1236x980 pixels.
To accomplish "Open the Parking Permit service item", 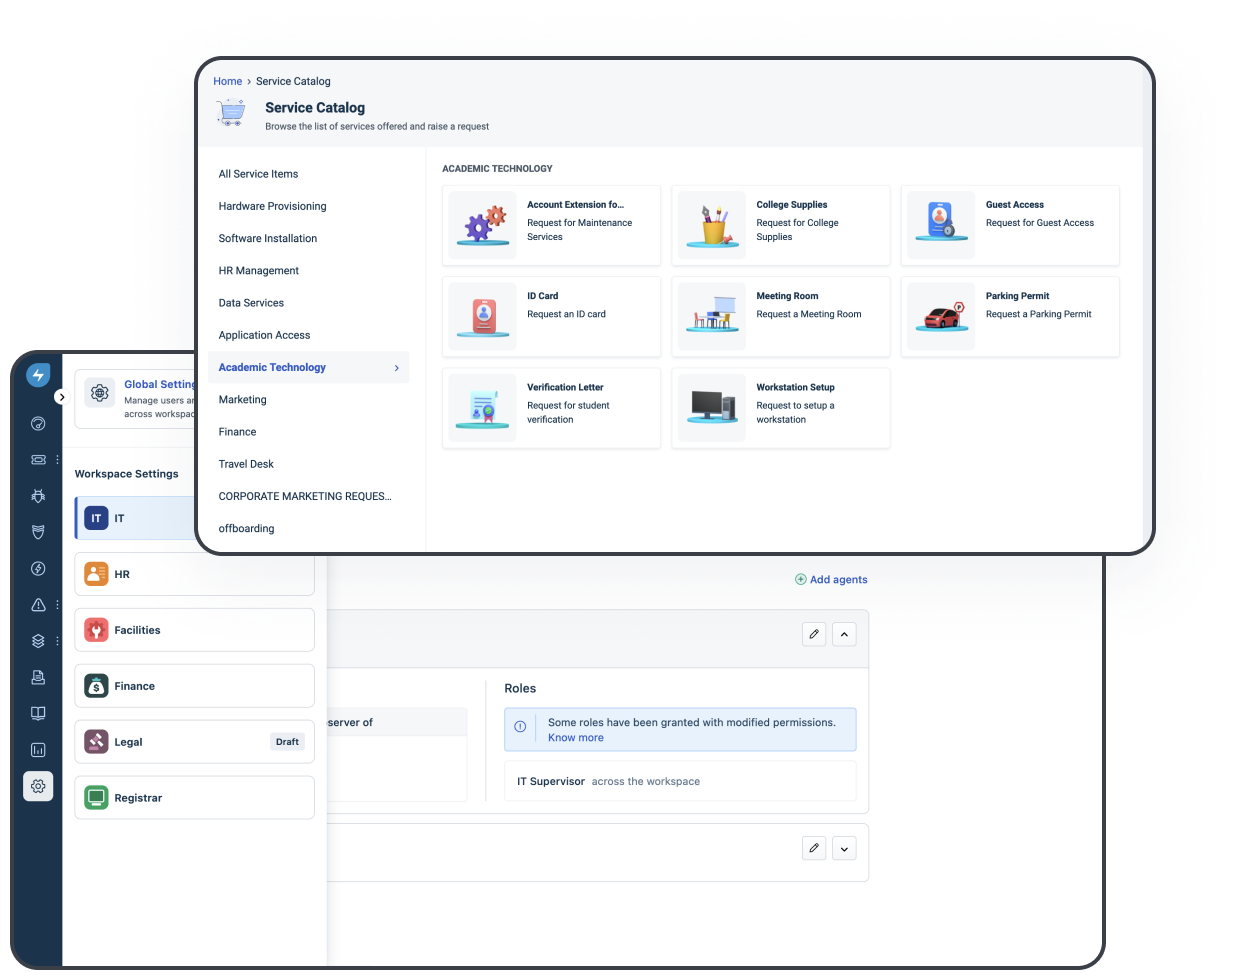I will point(1010,316).
